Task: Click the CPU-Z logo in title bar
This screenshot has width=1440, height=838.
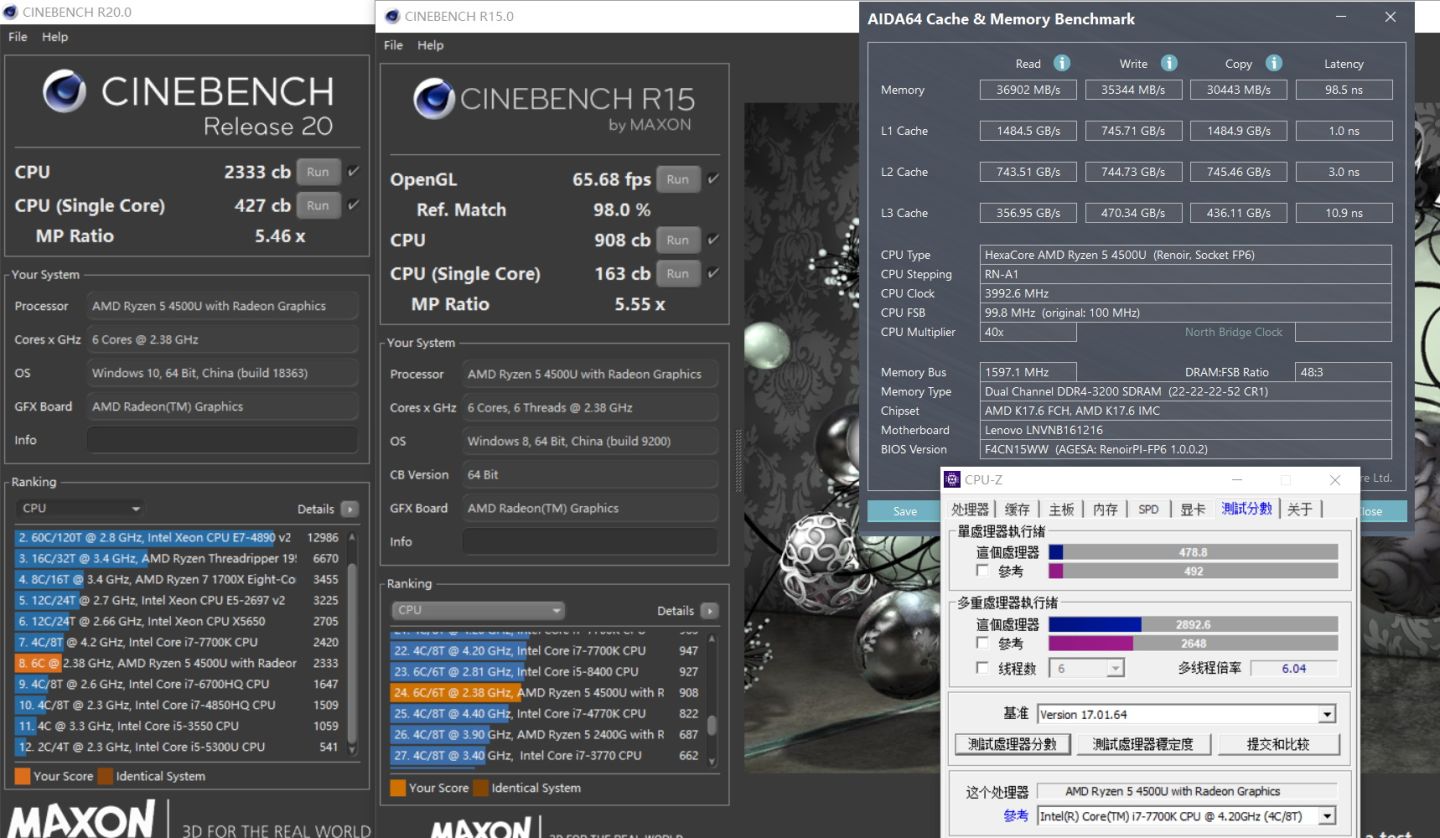Action: 953,480
